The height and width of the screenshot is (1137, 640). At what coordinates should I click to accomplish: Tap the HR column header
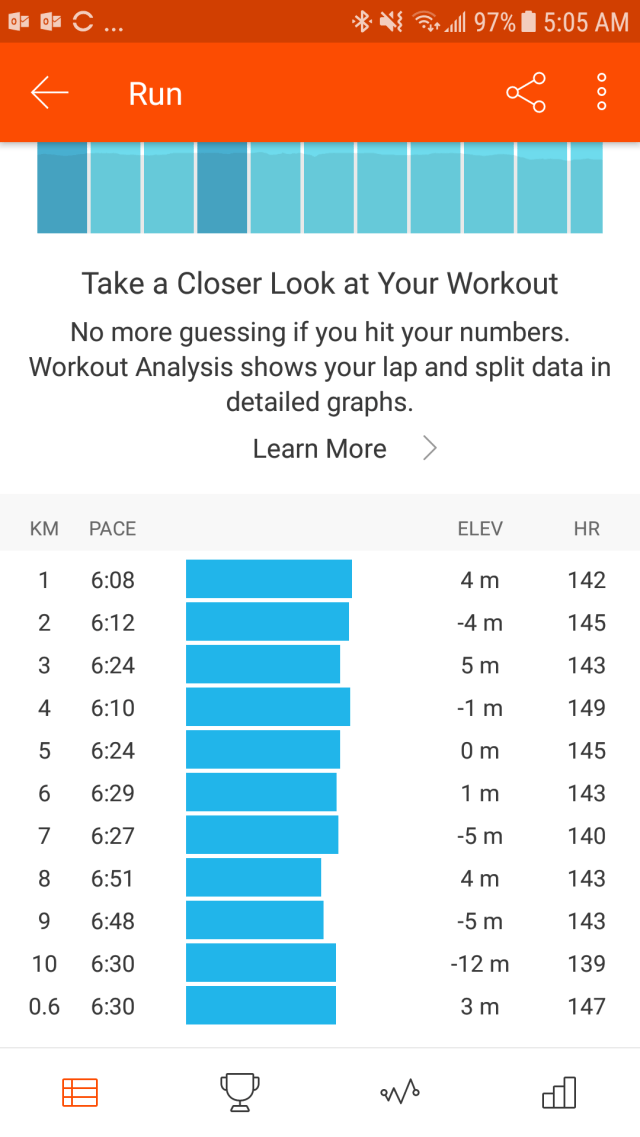(x=587, y=529)
